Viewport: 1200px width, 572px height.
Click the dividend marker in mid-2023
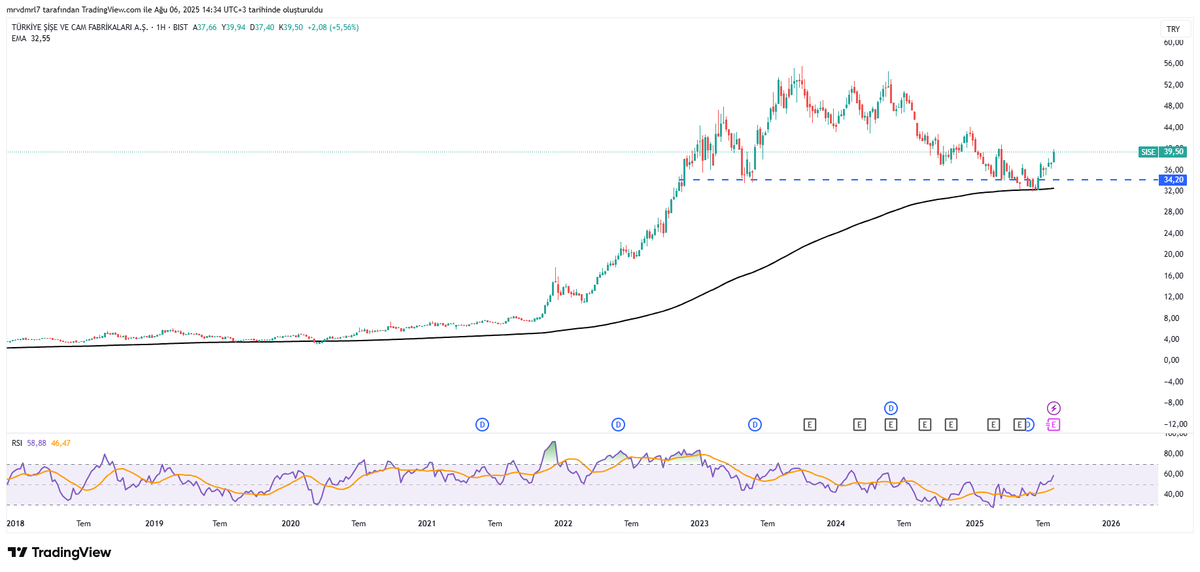click(755, 425)
